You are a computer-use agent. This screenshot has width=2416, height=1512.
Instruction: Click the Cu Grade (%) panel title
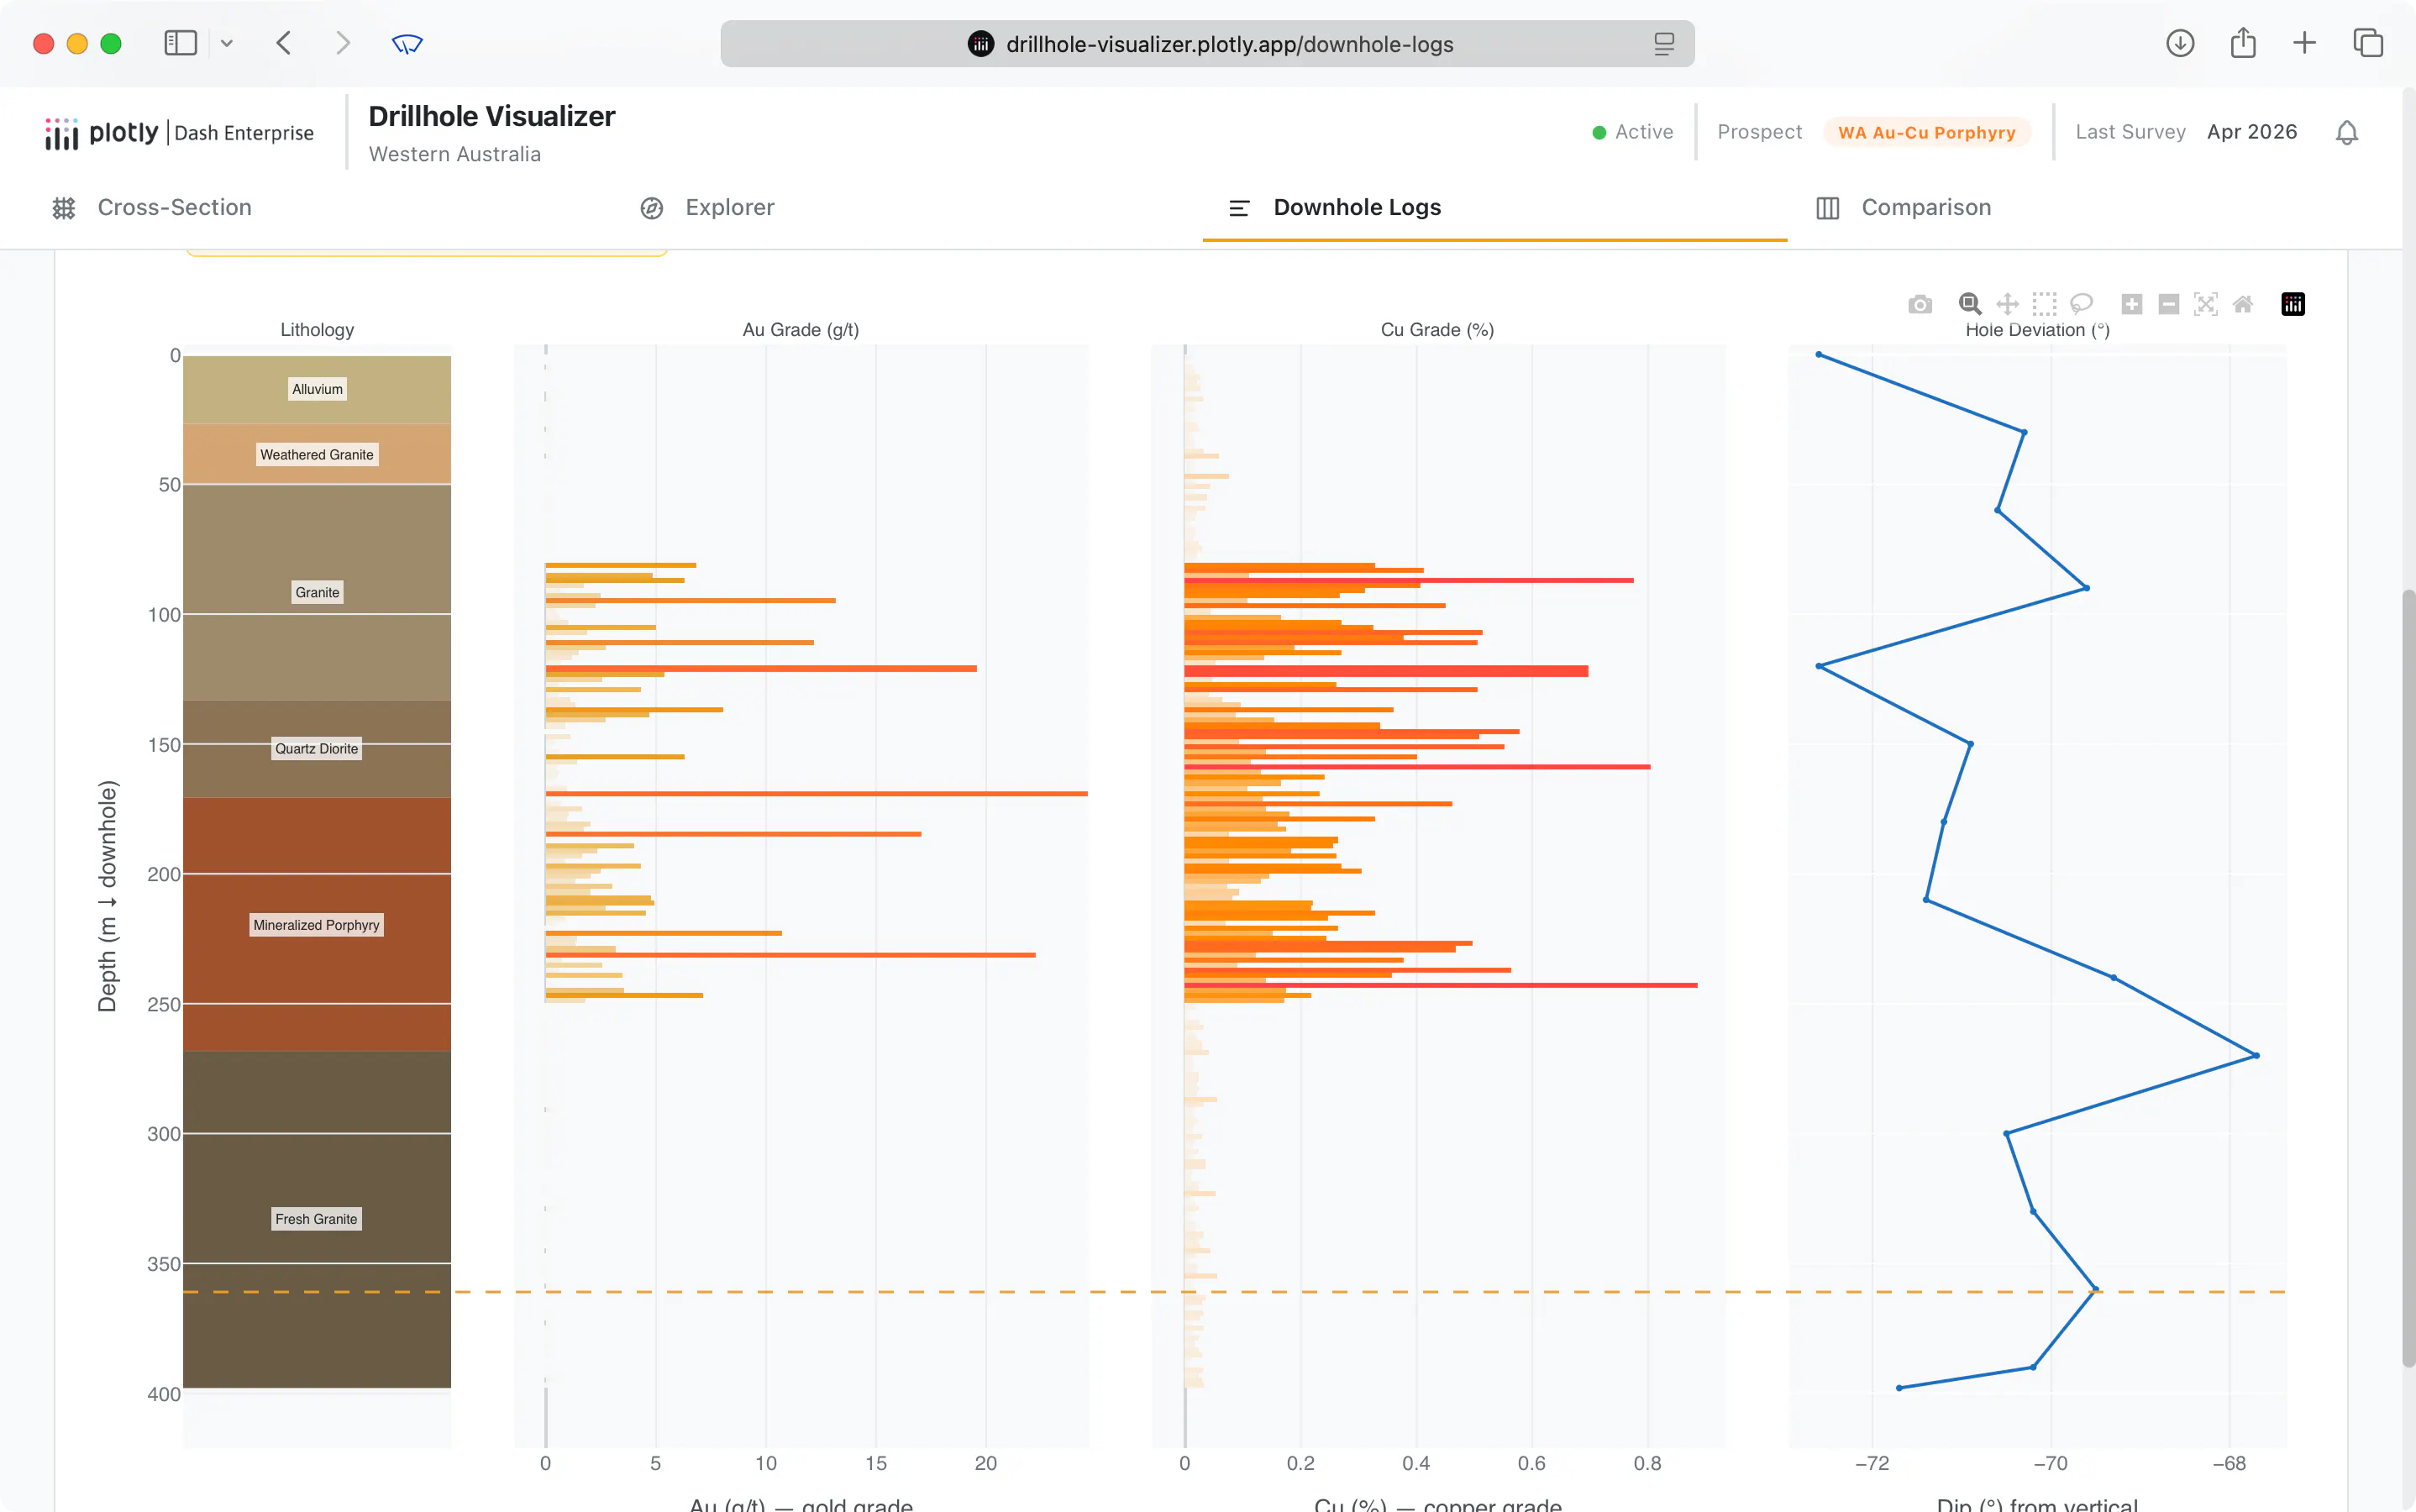click(1437, 330)
